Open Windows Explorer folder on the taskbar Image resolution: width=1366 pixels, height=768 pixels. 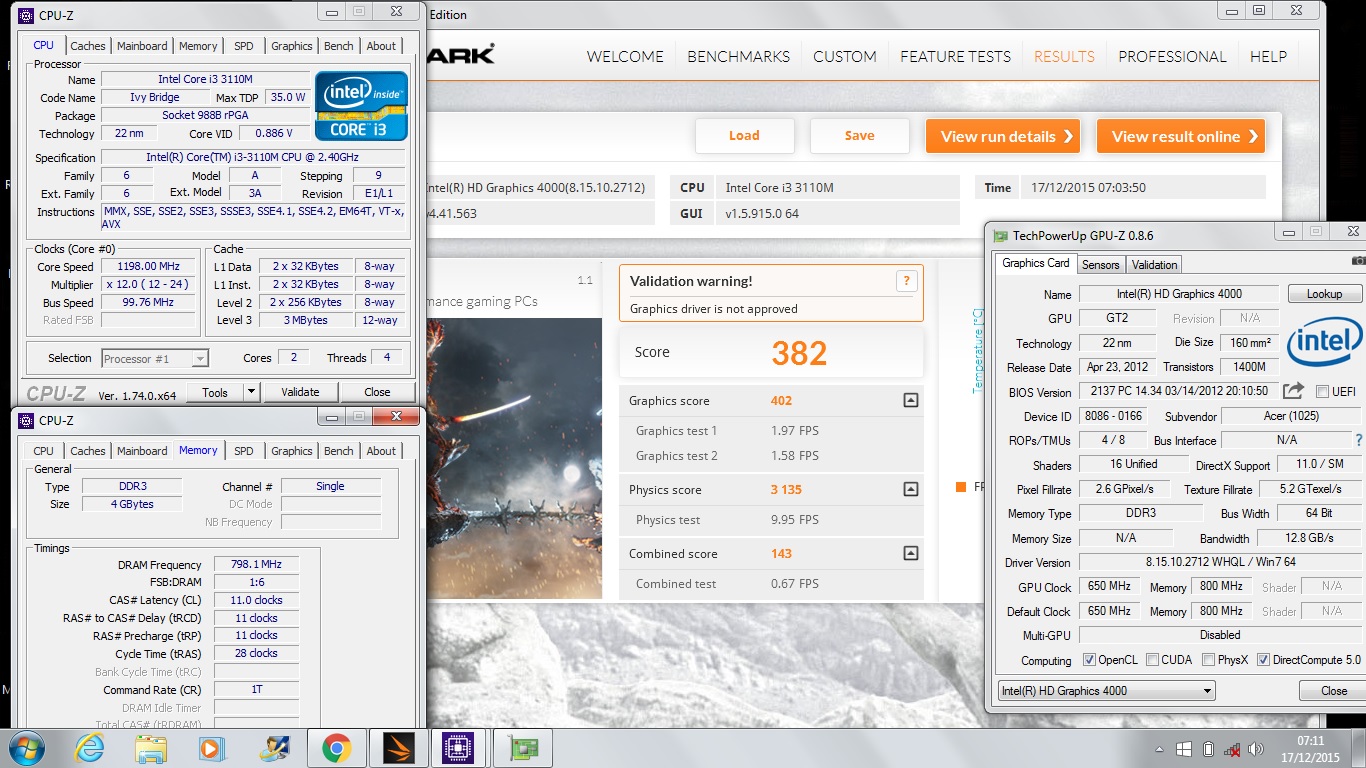151,748
